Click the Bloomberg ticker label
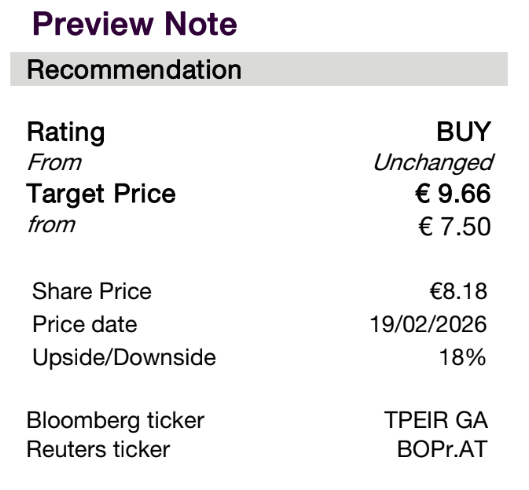 [115, 421]
